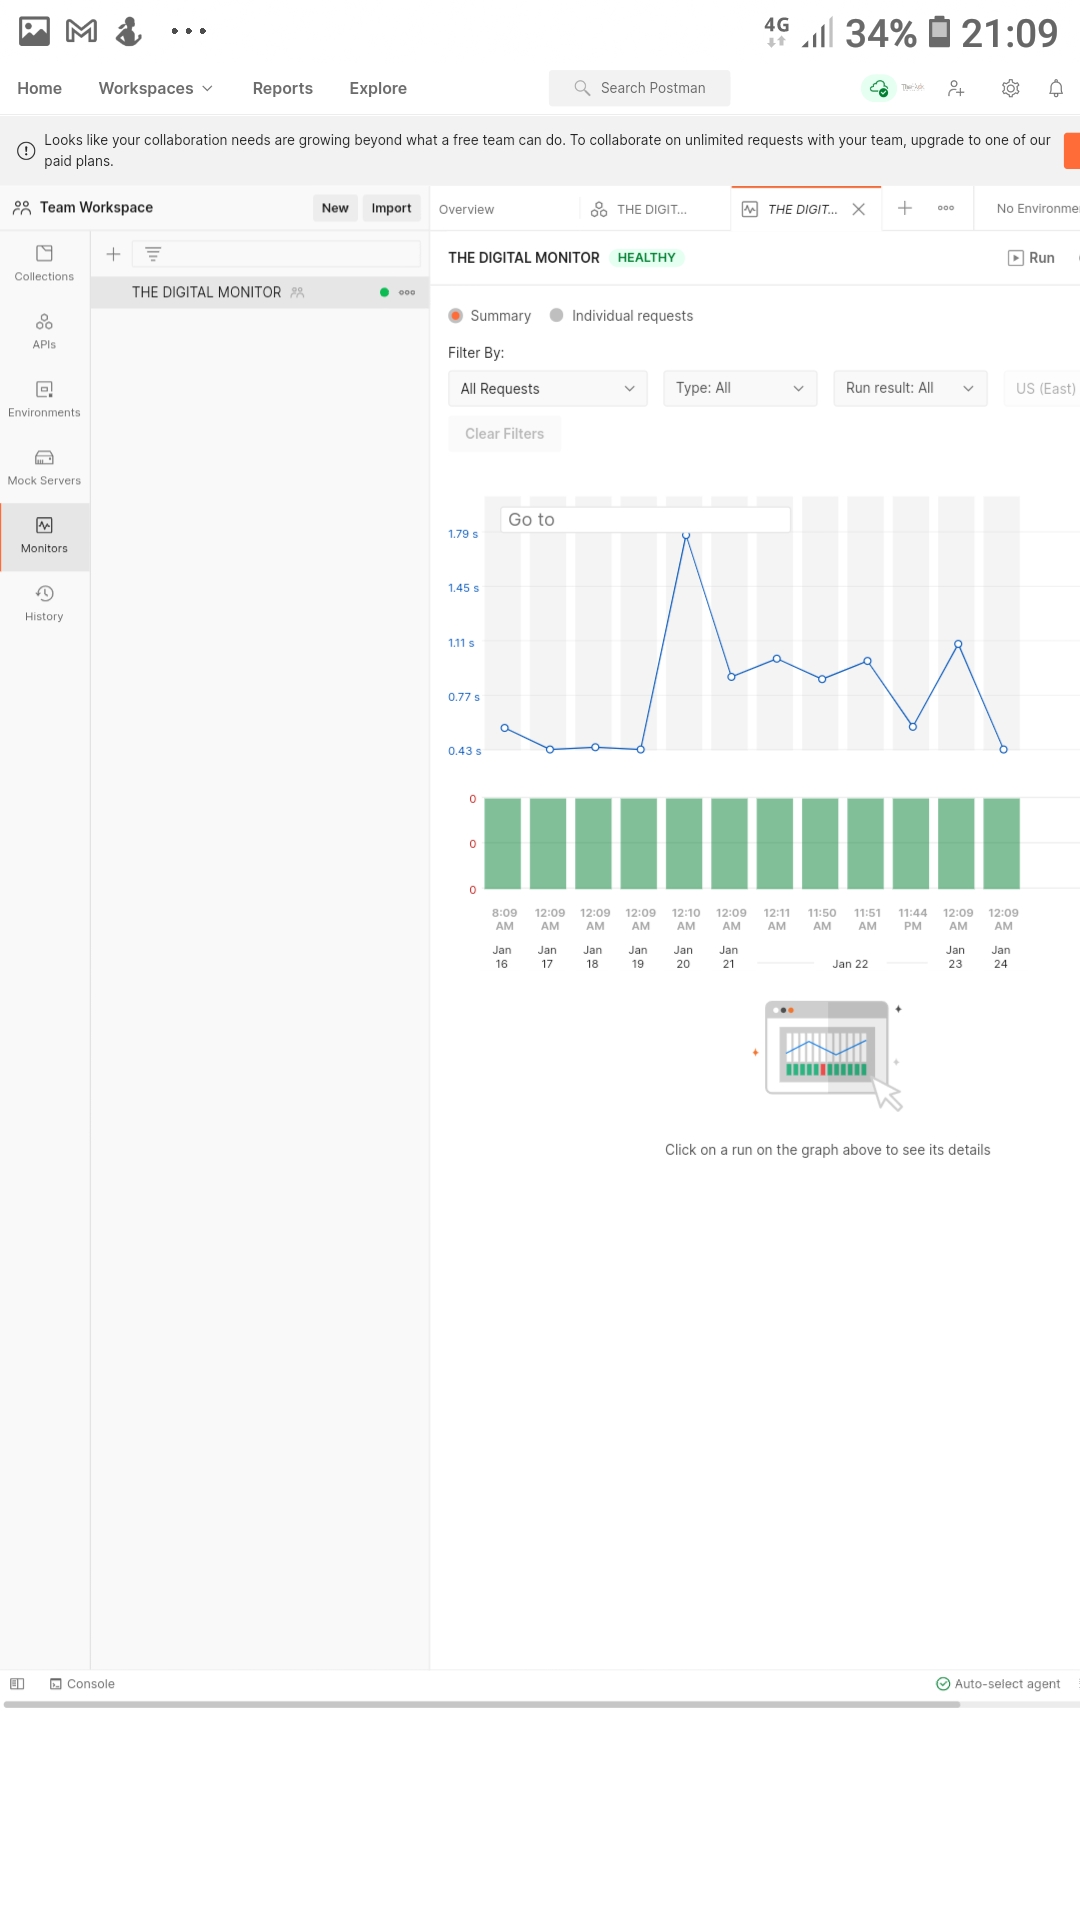Click the Team Workspace title
The height and width of the screenshot is (1920, 1080).
point(96,208)
